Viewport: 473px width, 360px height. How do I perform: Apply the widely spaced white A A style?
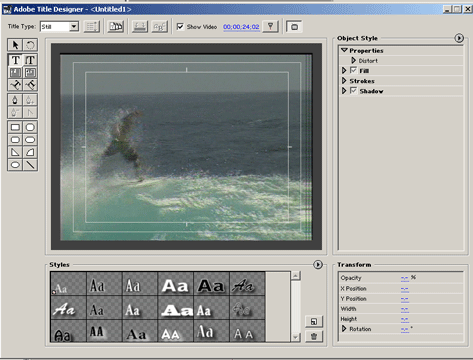247,331
